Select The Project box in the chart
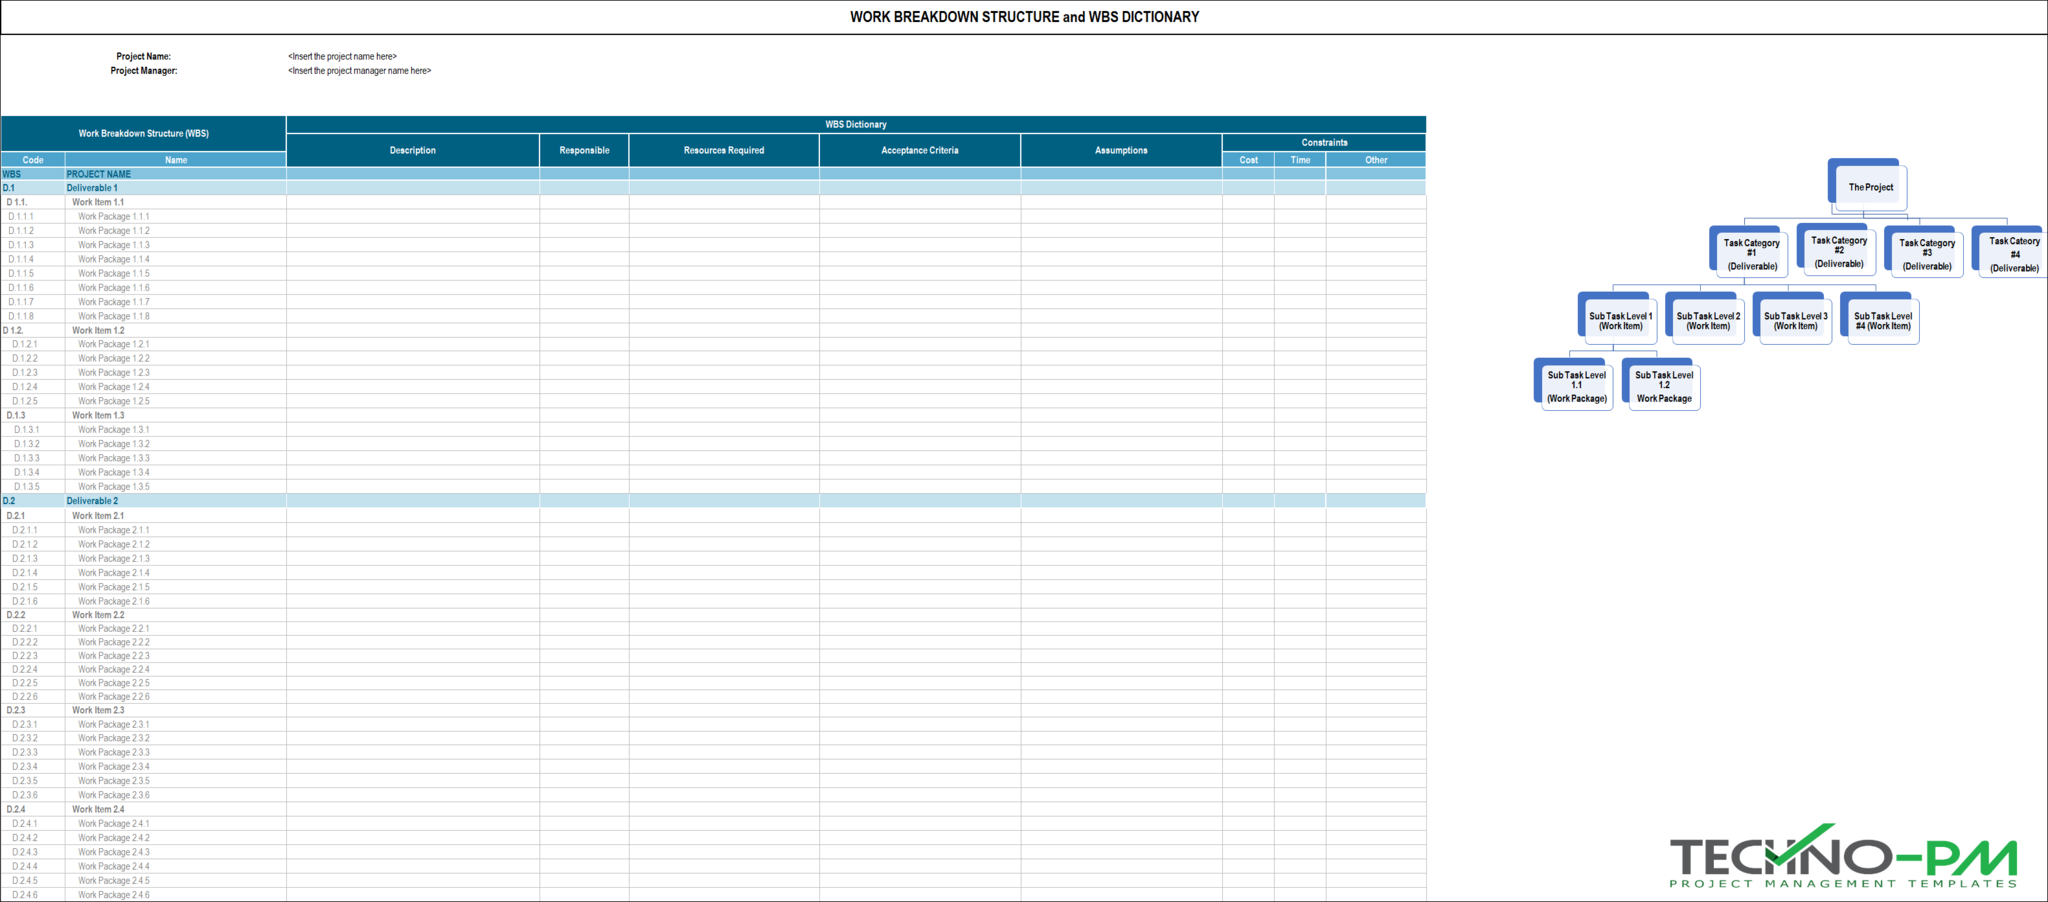The image size is (2048, 902). [x=1868, y=186]
